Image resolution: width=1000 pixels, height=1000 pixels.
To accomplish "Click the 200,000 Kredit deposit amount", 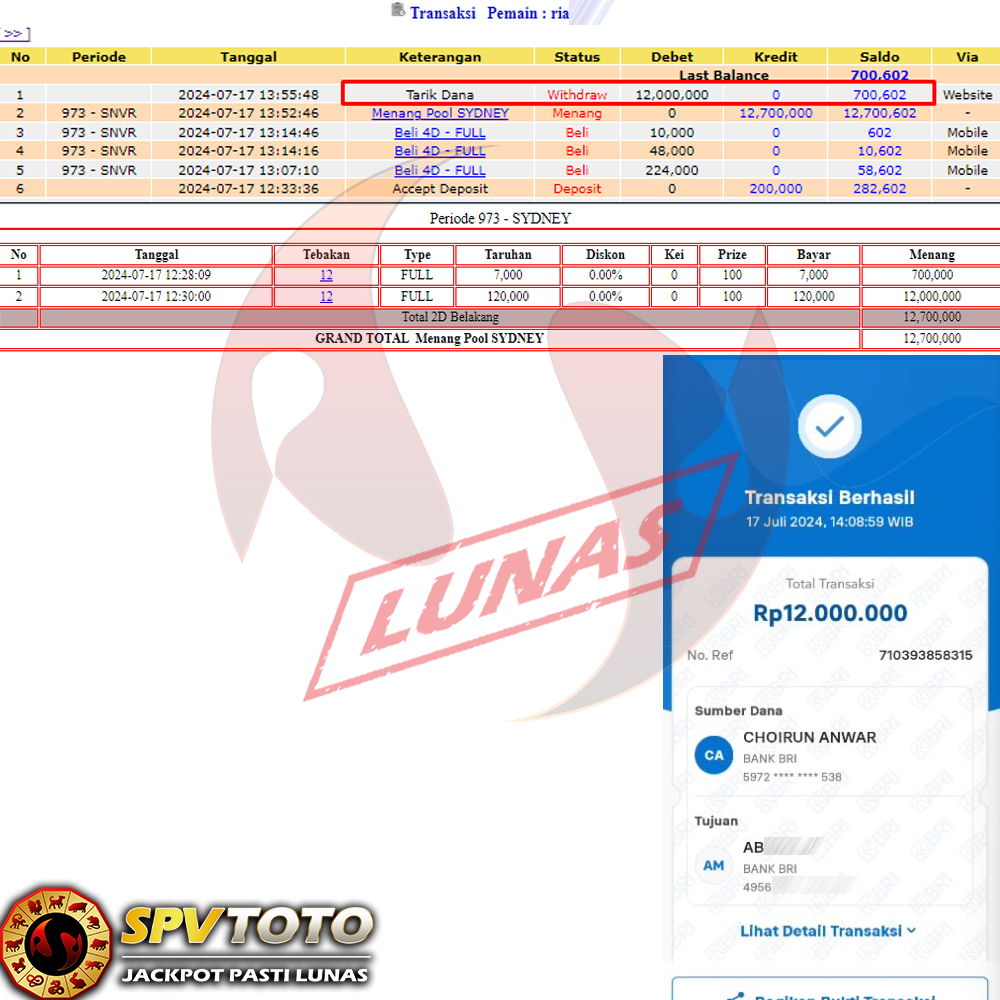I will (x=775, y=188).
